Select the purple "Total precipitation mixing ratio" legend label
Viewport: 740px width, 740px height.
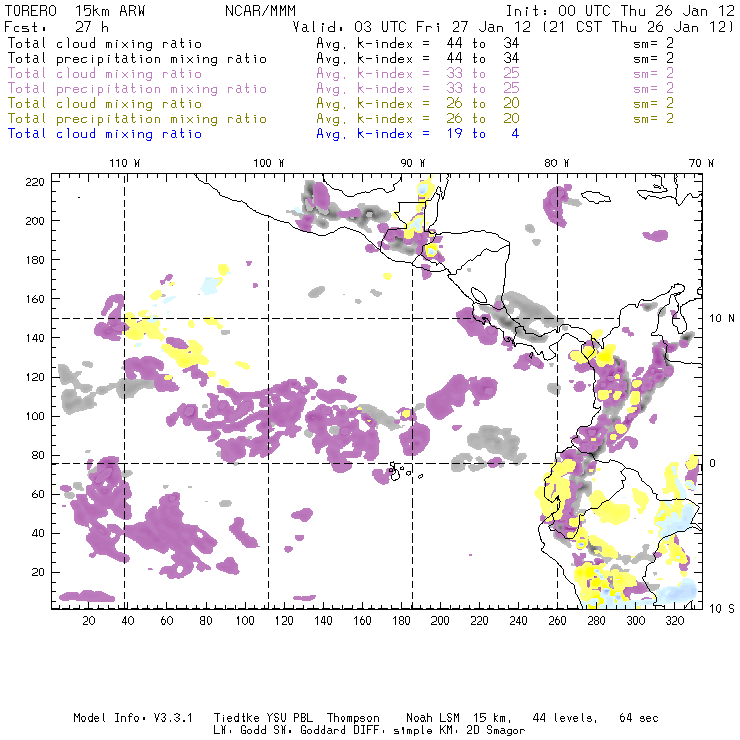(137, 89)
